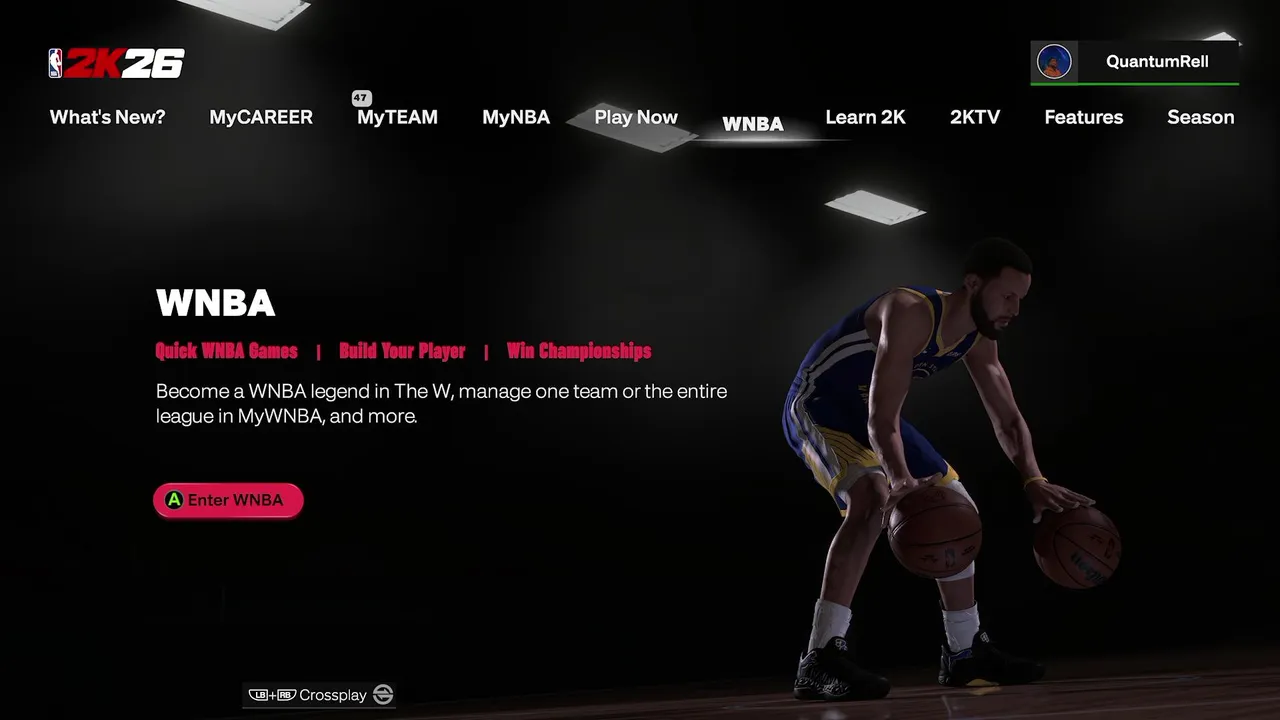The height and width of the screenshot is (720, 1280).
Task: Click the LB+RB controller button icon
Action: coord(272,695)
